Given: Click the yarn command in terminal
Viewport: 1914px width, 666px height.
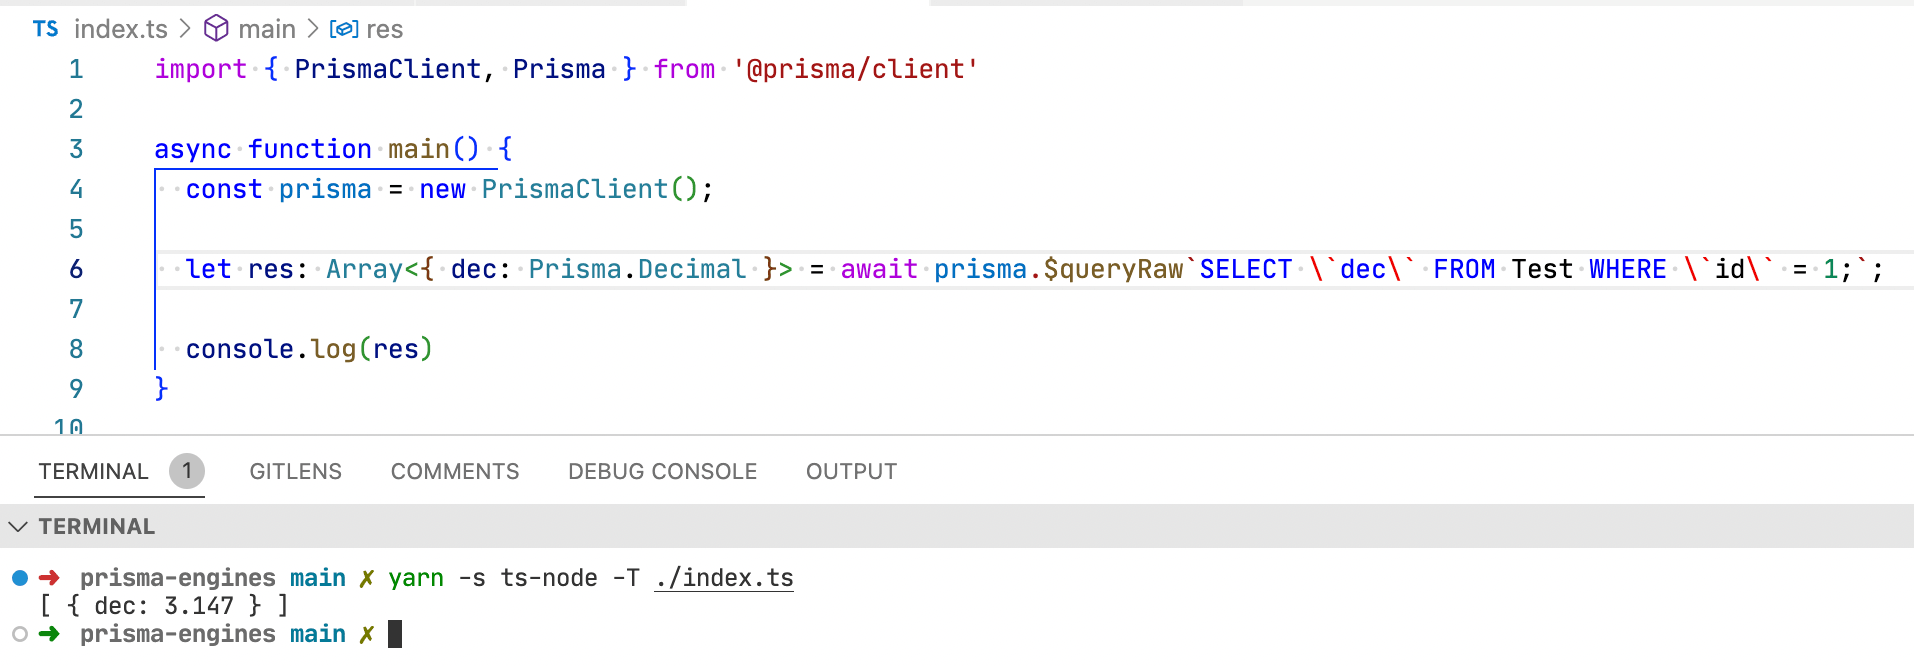Looking at the screenshot, I should click(x=416, y=578).
